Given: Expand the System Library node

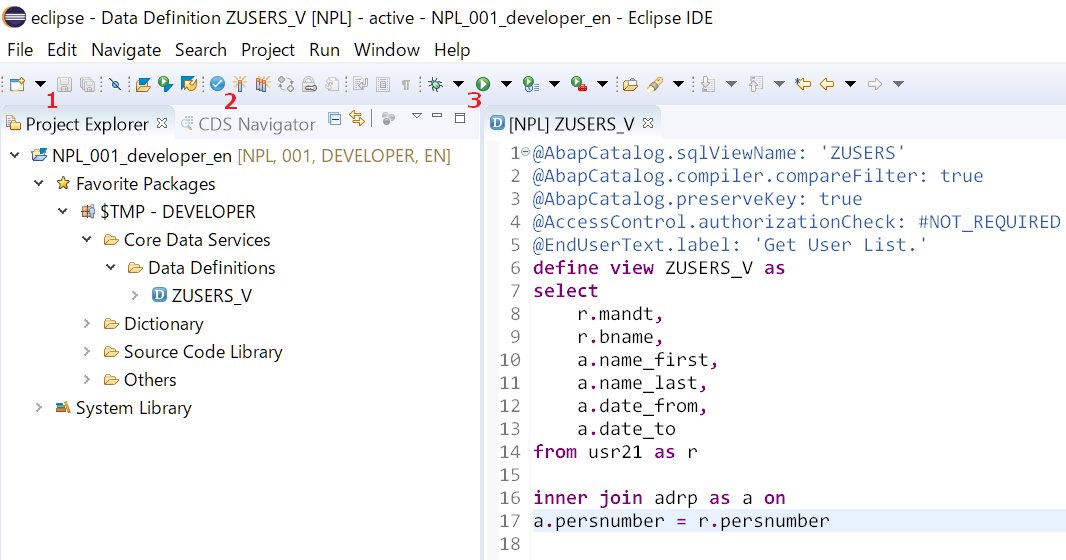Looking at the screenshot, I should 39,407.
